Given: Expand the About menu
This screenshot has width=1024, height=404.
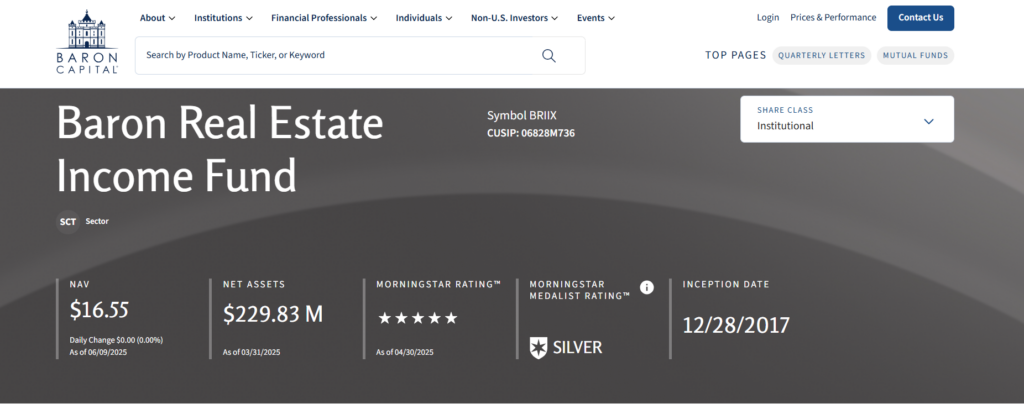Looking at the screenshot, I should tap(157, 18).
